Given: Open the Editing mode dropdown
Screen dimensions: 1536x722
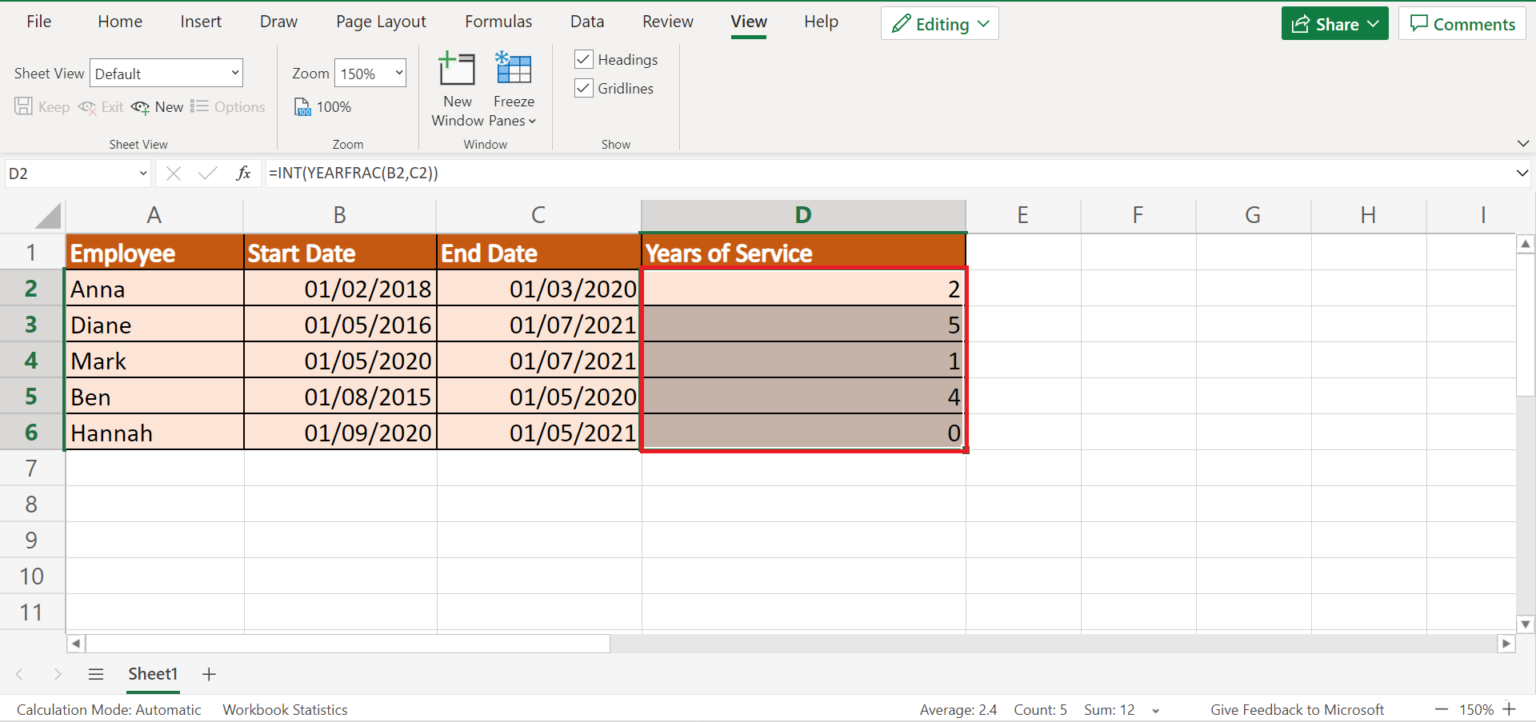Looking at the screenshot, I should coord(939,22).
